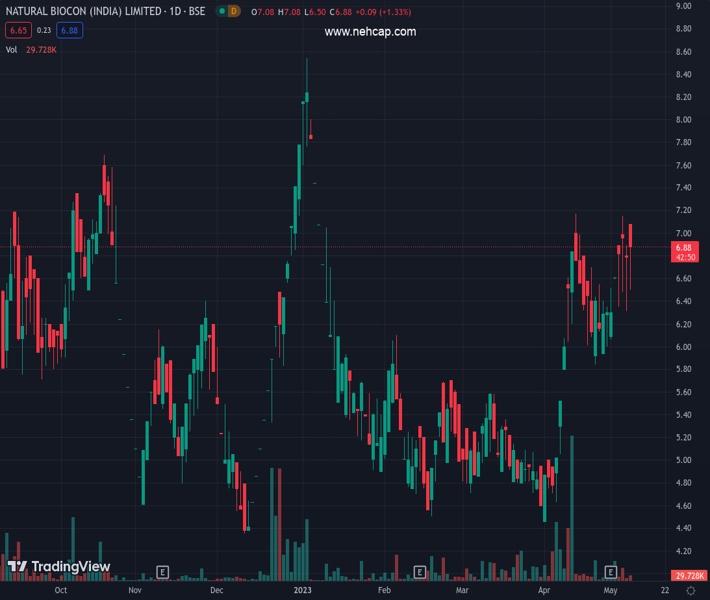
Task: Click the blue 6.88 buy price button
Action: (69, 31)
